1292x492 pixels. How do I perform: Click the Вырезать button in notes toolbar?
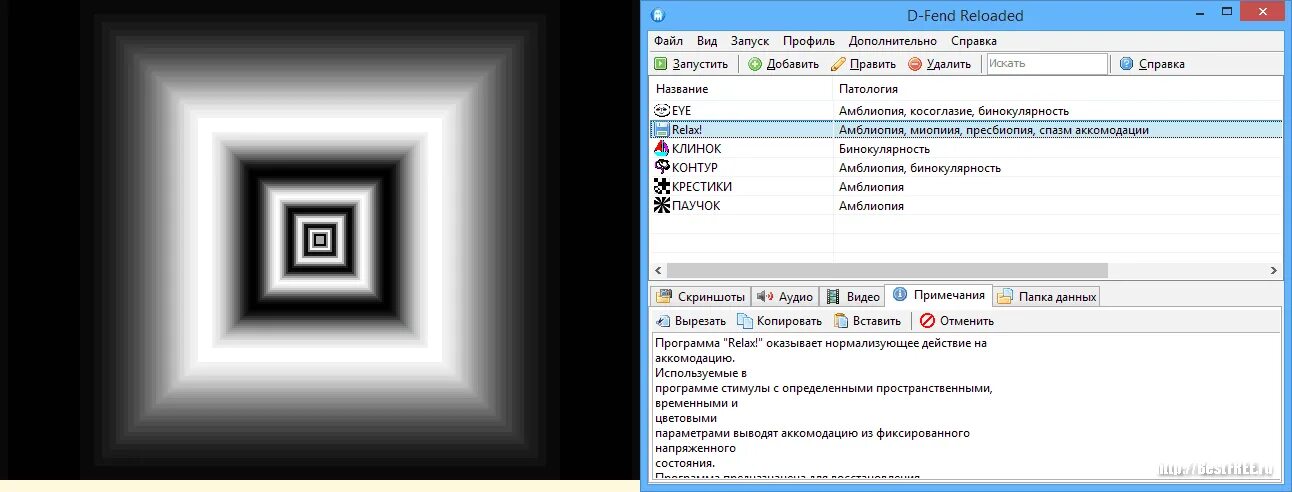[691, 321]
